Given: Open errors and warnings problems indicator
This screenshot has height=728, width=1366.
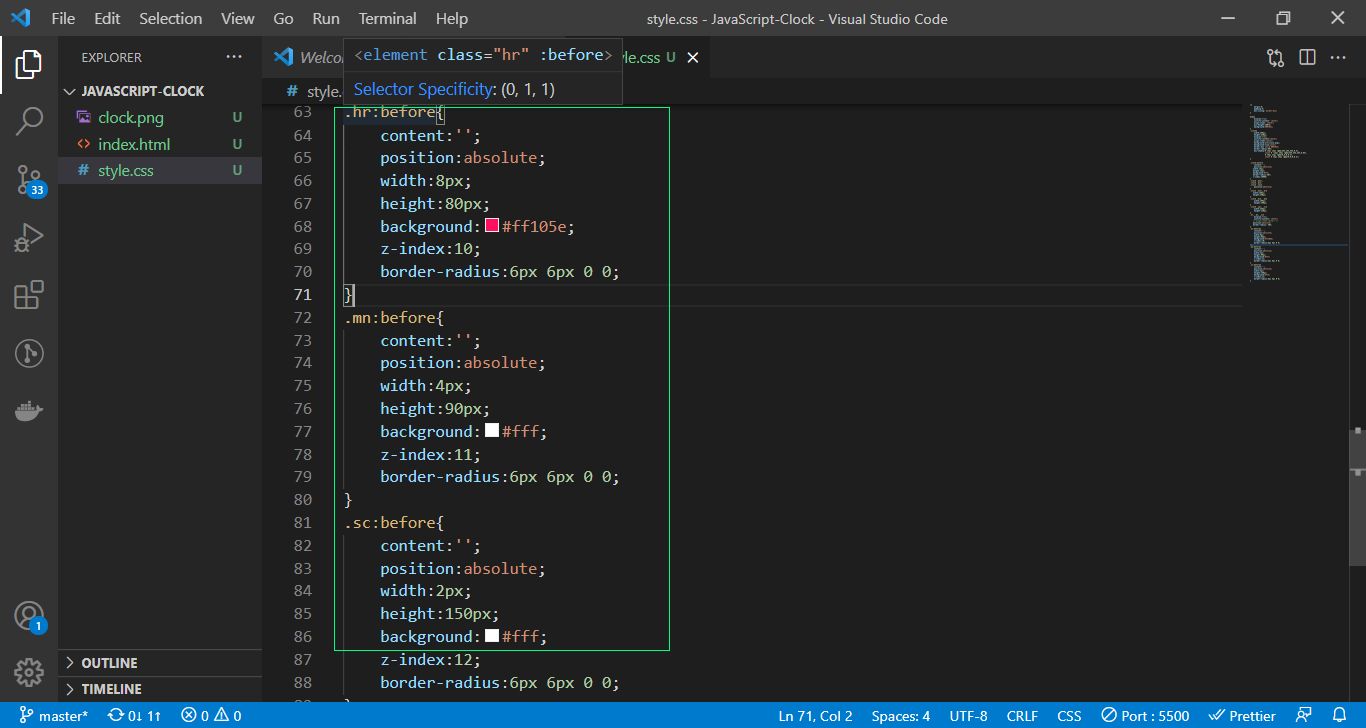Looking at the screenshot, I should tap(211, 716).
